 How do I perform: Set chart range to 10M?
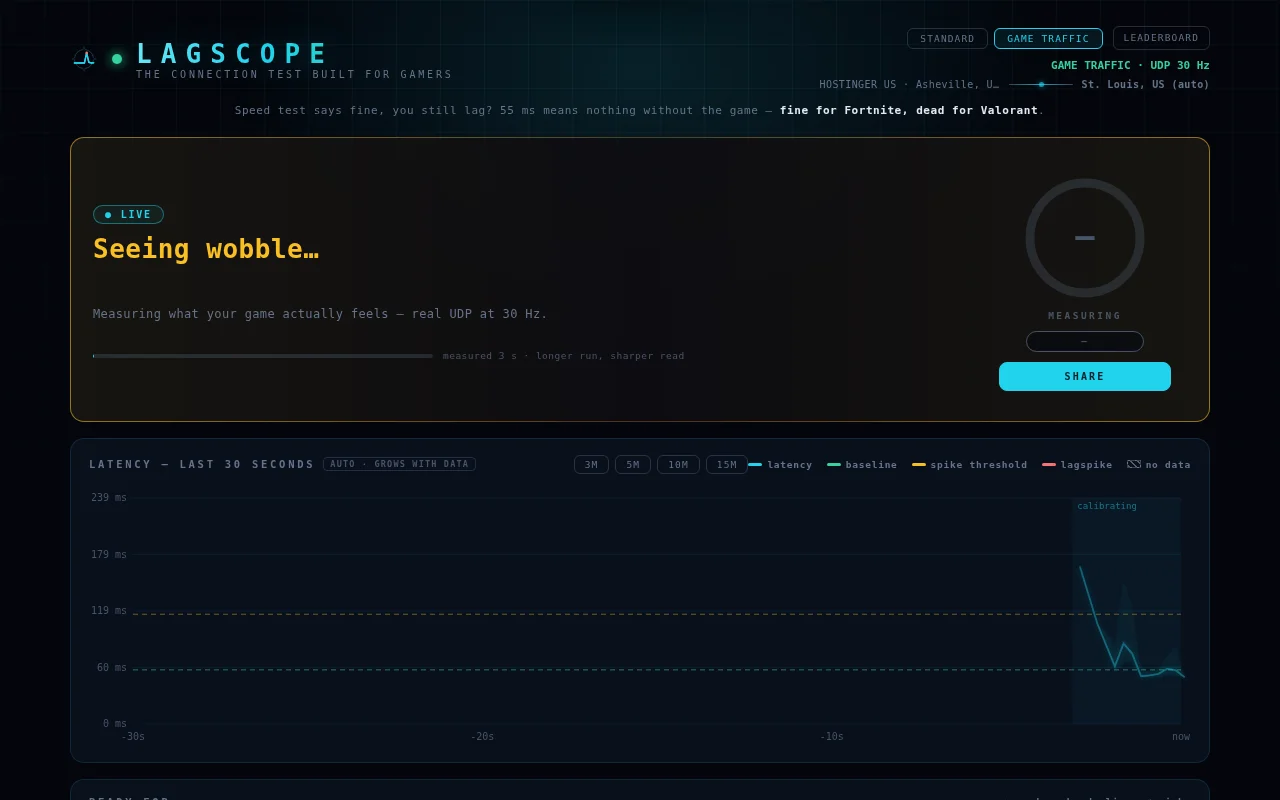678,464
